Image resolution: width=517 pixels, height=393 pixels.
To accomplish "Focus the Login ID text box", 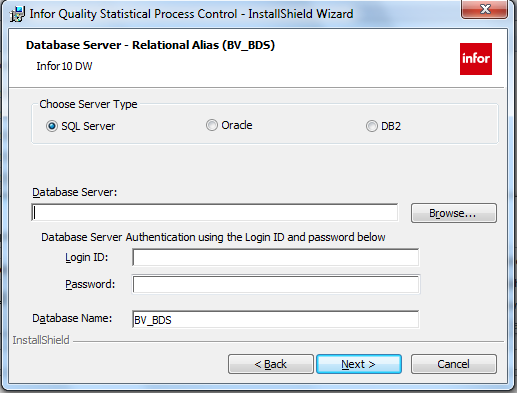I will [x=276, y=257].
